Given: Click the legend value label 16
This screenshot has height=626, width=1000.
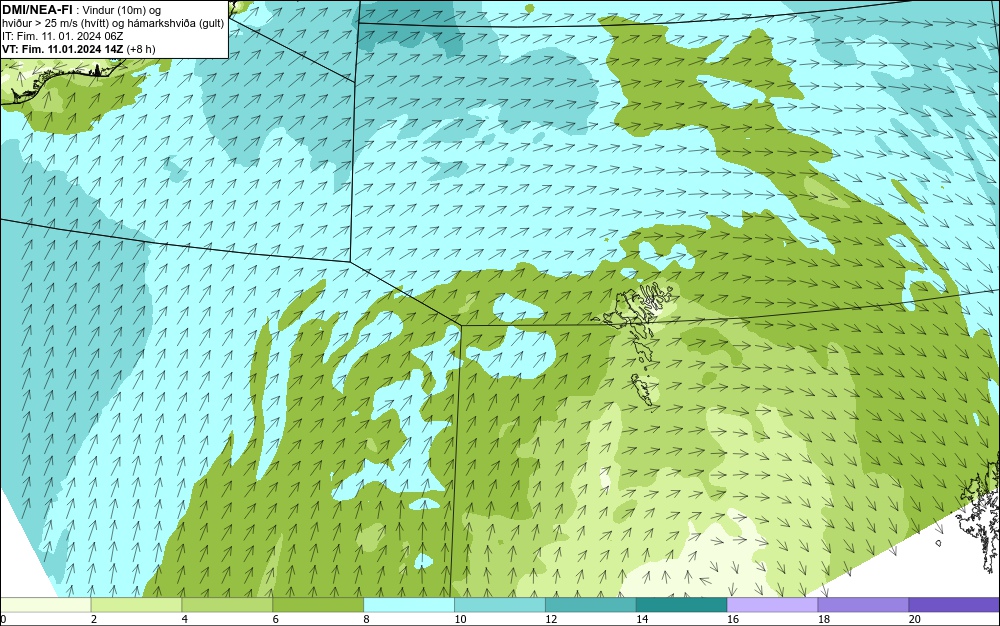Looking at the screenshot, I should [733, 619].
